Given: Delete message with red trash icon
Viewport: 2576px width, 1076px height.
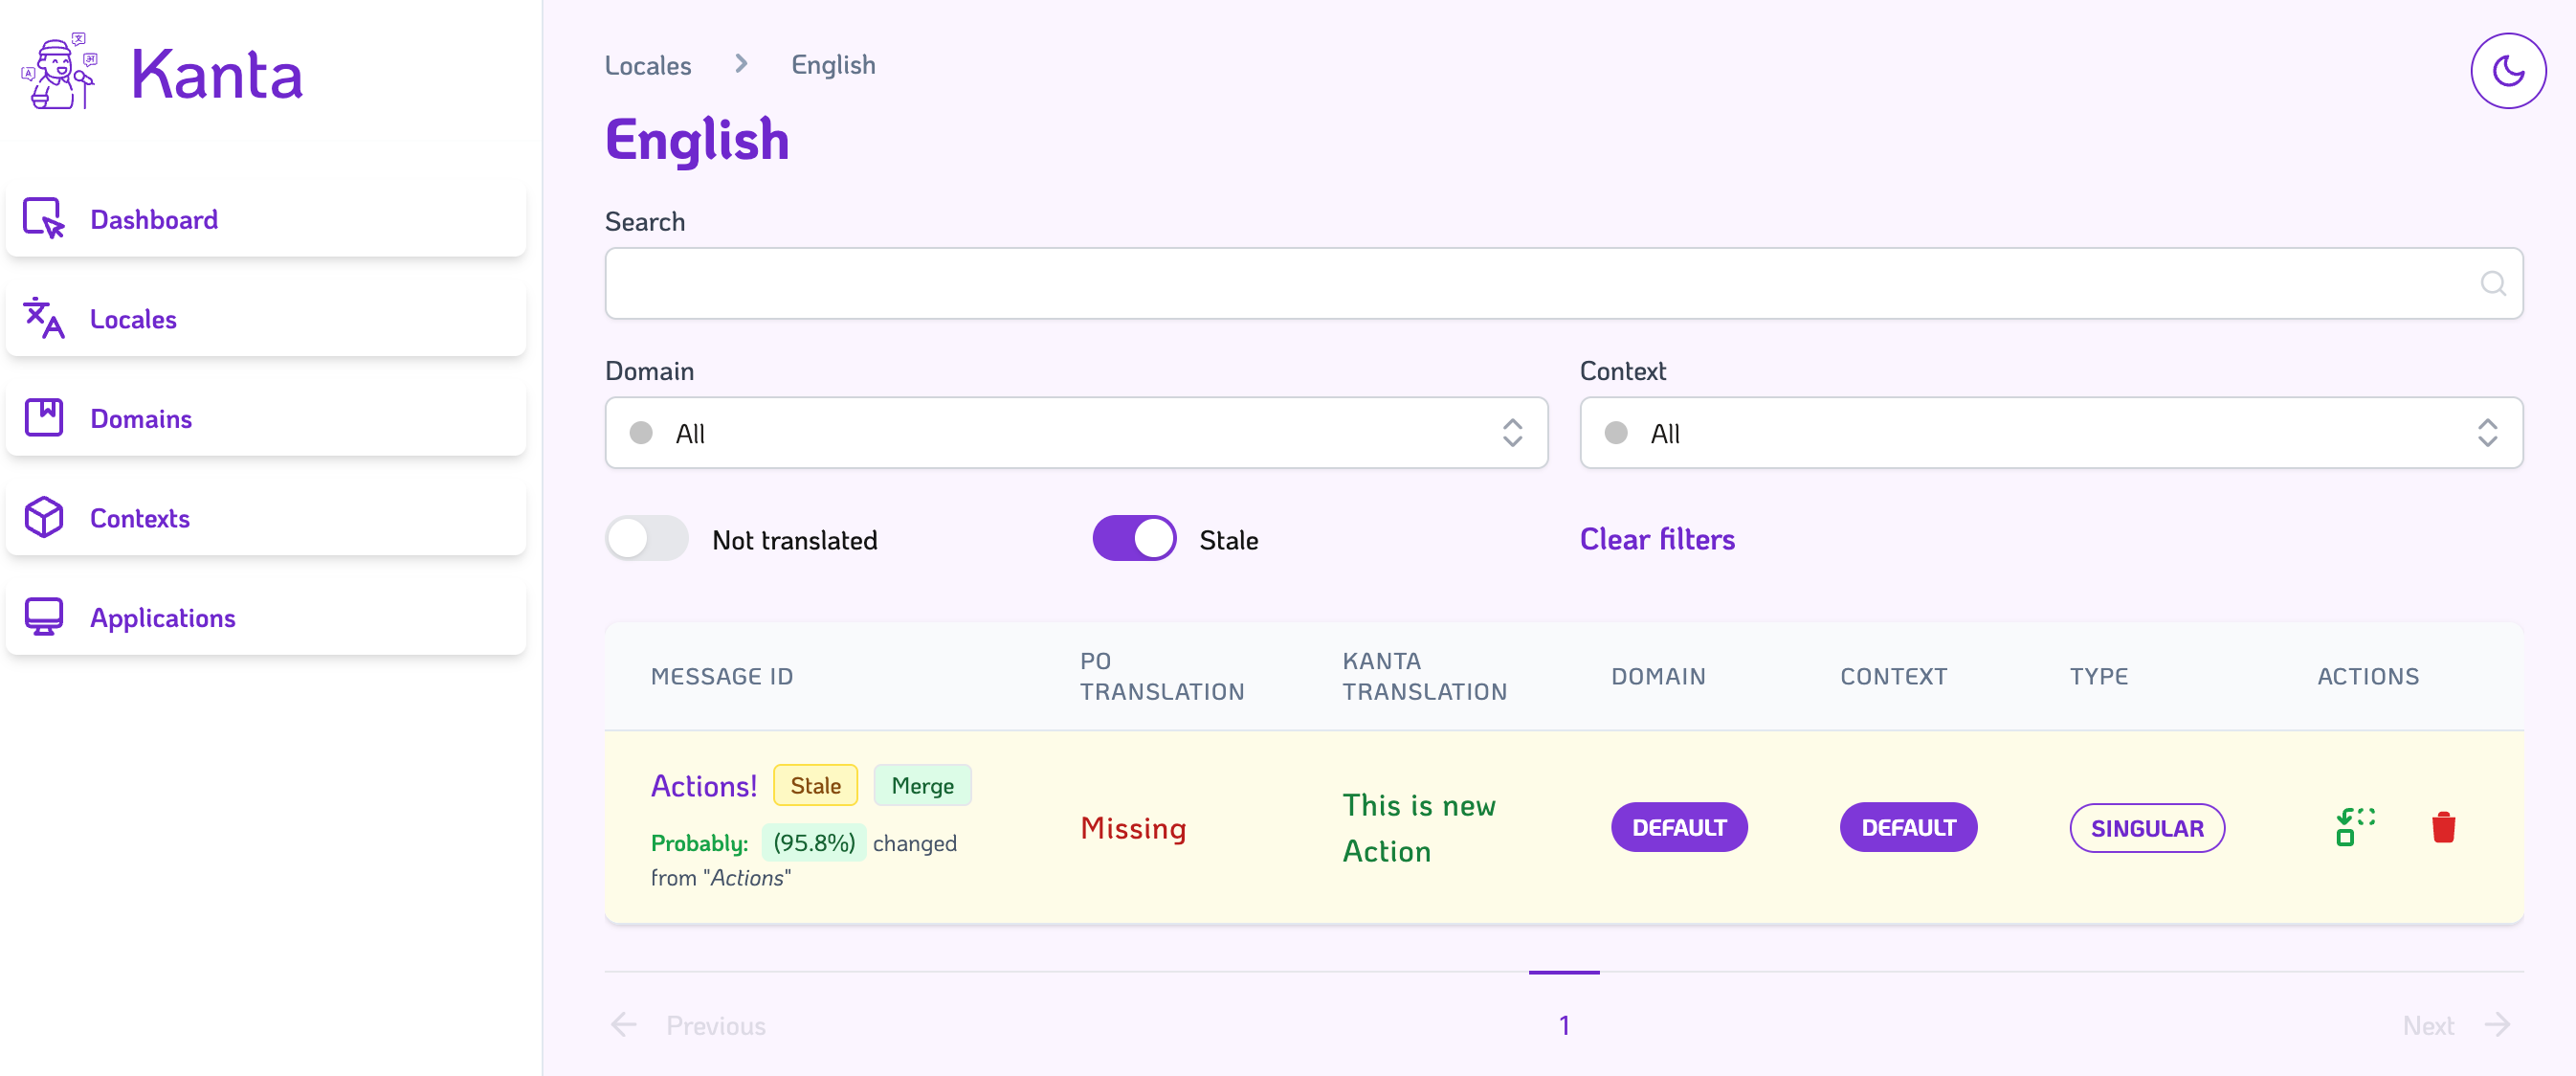Looking at the screenshot, I should (x=2443, y=827).
